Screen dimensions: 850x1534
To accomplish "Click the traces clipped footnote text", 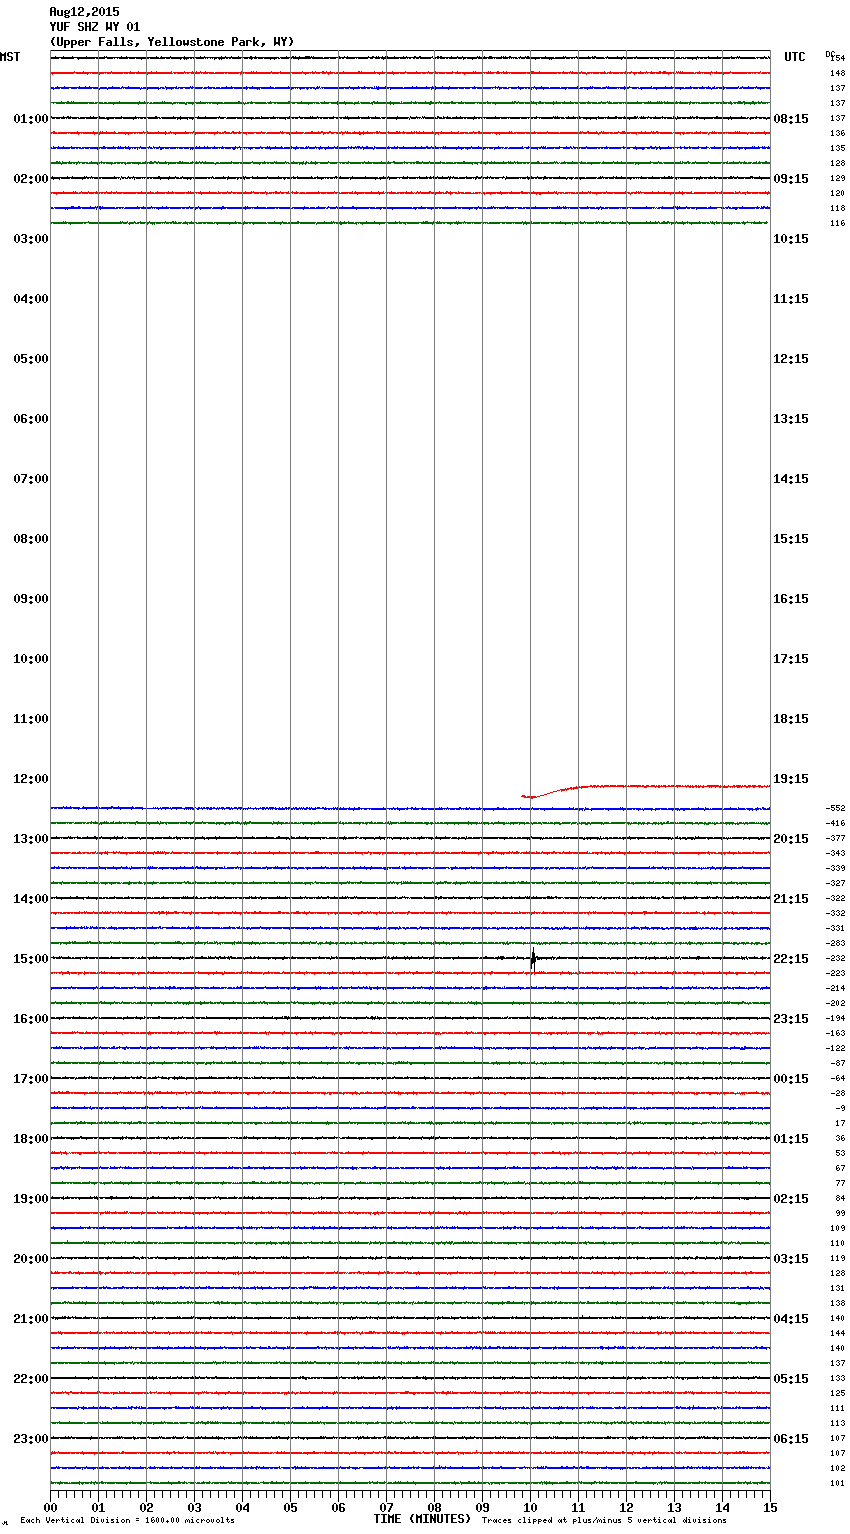I will pyautogui.click(x=604, y=1521).
